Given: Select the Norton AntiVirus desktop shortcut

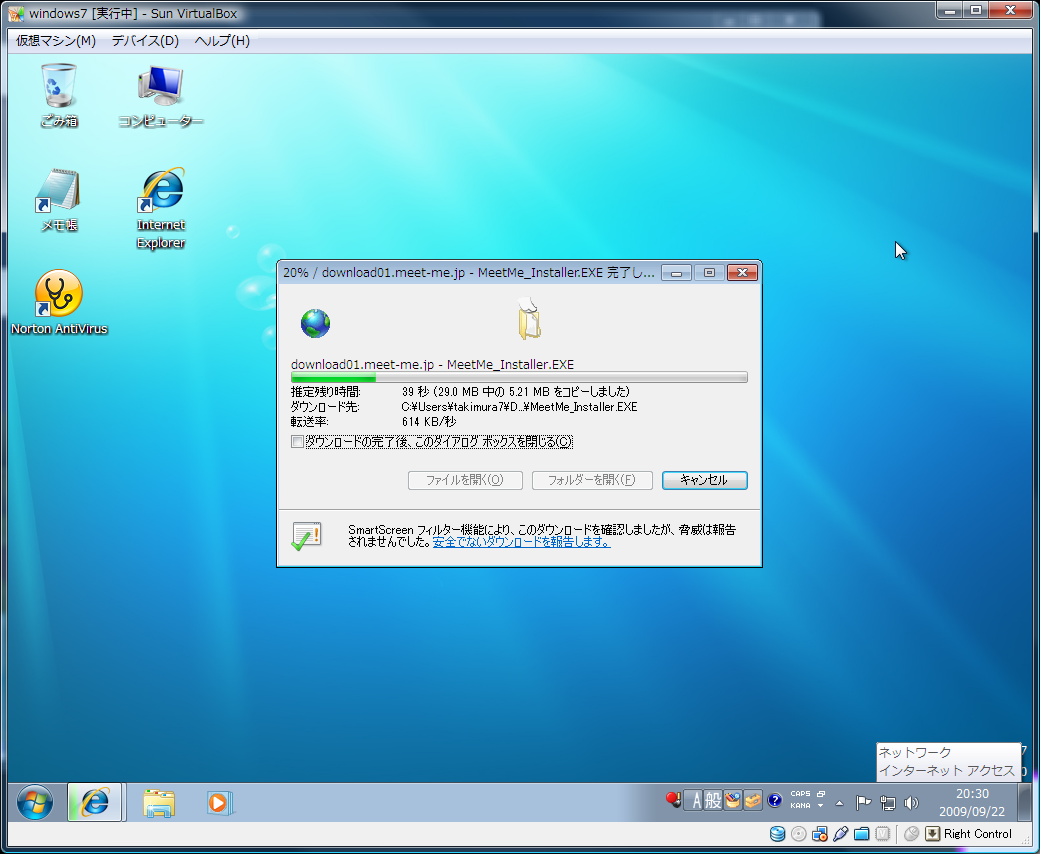Looking at the screenshot, I should coord(59,302).
